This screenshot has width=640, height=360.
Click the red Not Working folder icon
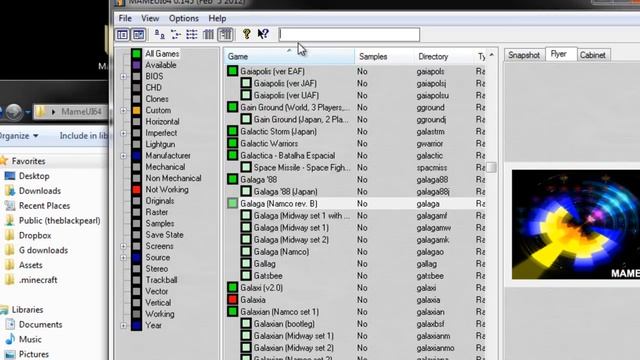tap(136, 189)
